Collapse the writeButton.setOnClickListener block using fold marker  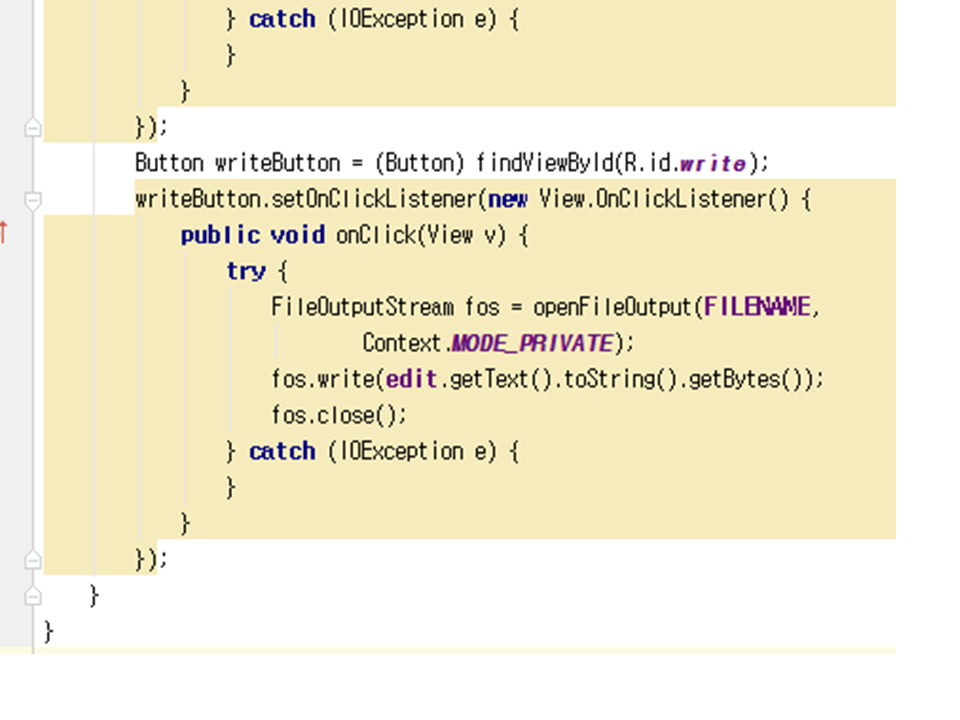click(33, 200)
